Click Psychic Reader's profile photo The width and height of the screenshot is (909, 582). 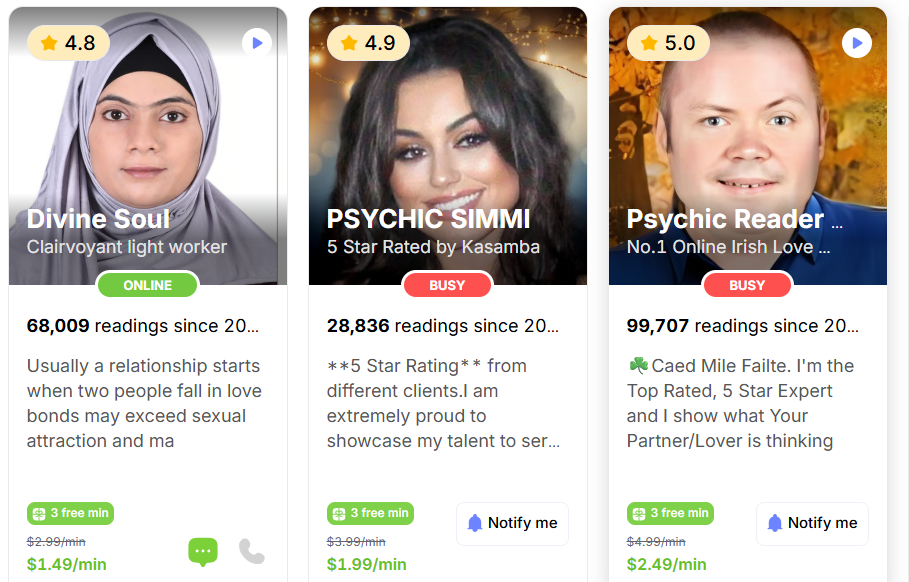(x=748, y=120)
